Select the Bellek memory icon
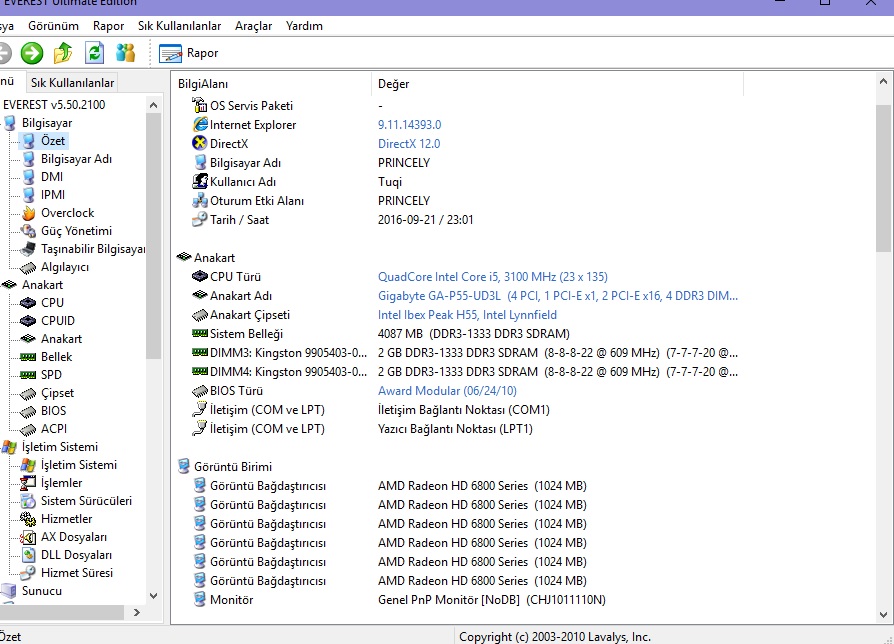Screen dimensions: 894x644 pyautogui.click(x=29, y=357)
